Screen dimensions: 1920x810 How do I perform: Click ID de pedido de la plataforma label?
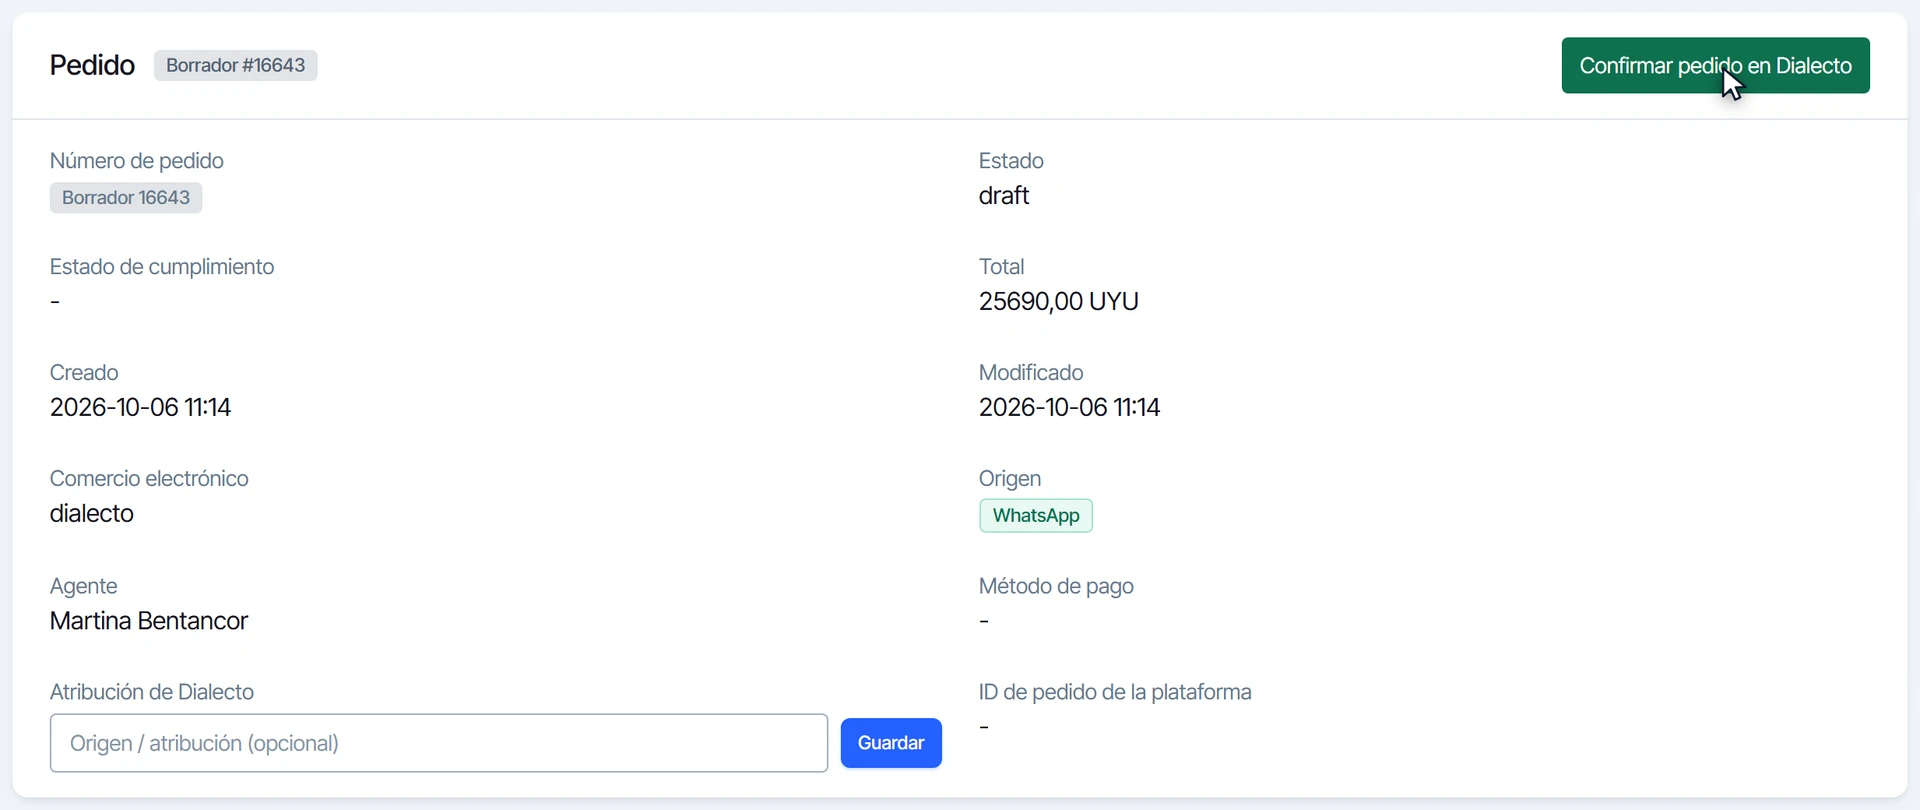[1115, 692]
